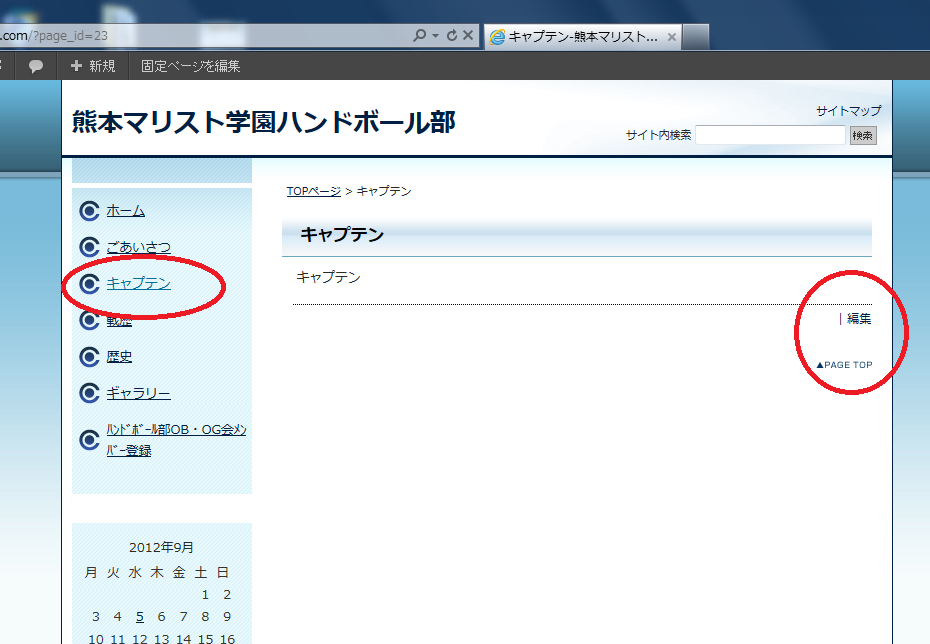Click the icon beside ごあいさつ
Viewport: 930px width, 644px height.
90,247
